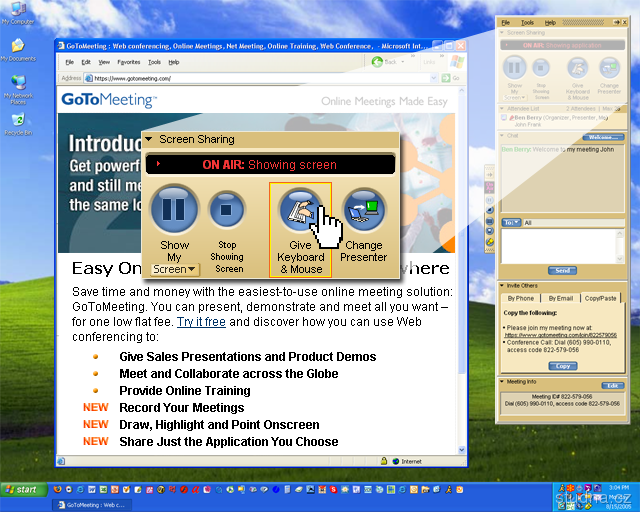Image resolution: width=640 pixels, height=512 pixels.
Task: Switch to the Copy/Paste invite tab
Action: (600, 298)
